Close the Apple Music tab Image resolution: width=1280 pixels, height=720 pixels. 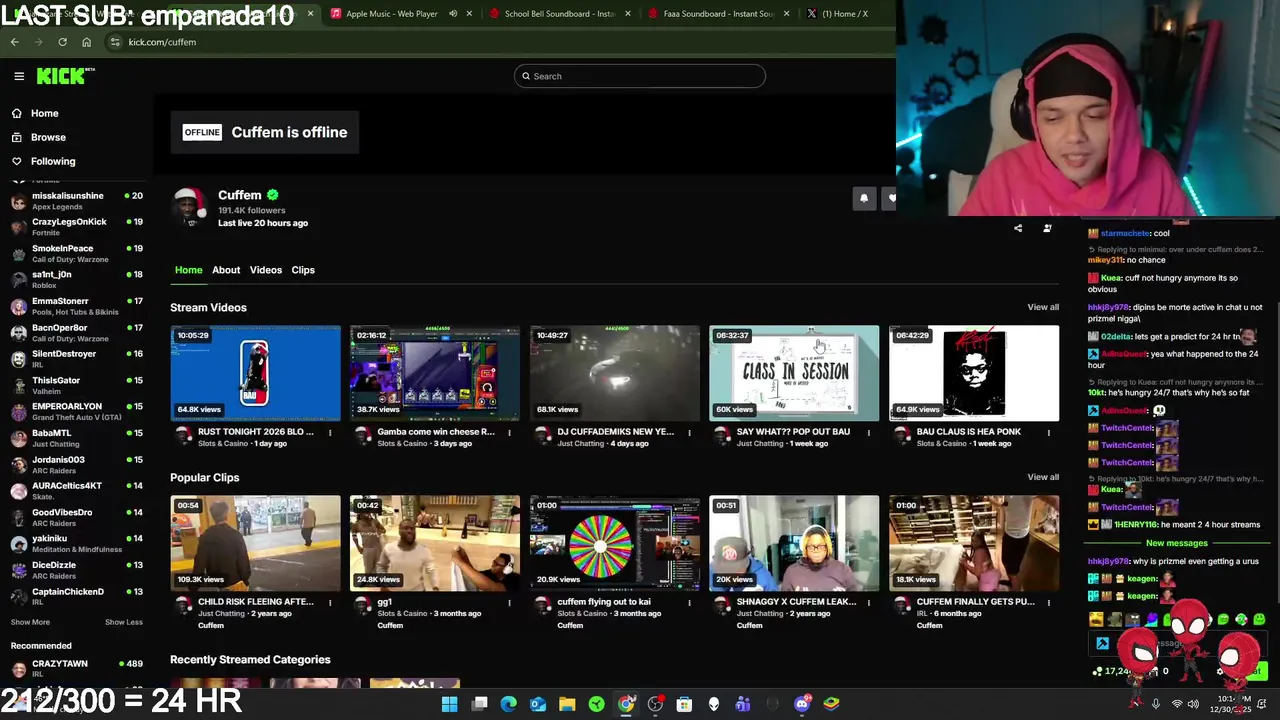(x=471, y=14)
